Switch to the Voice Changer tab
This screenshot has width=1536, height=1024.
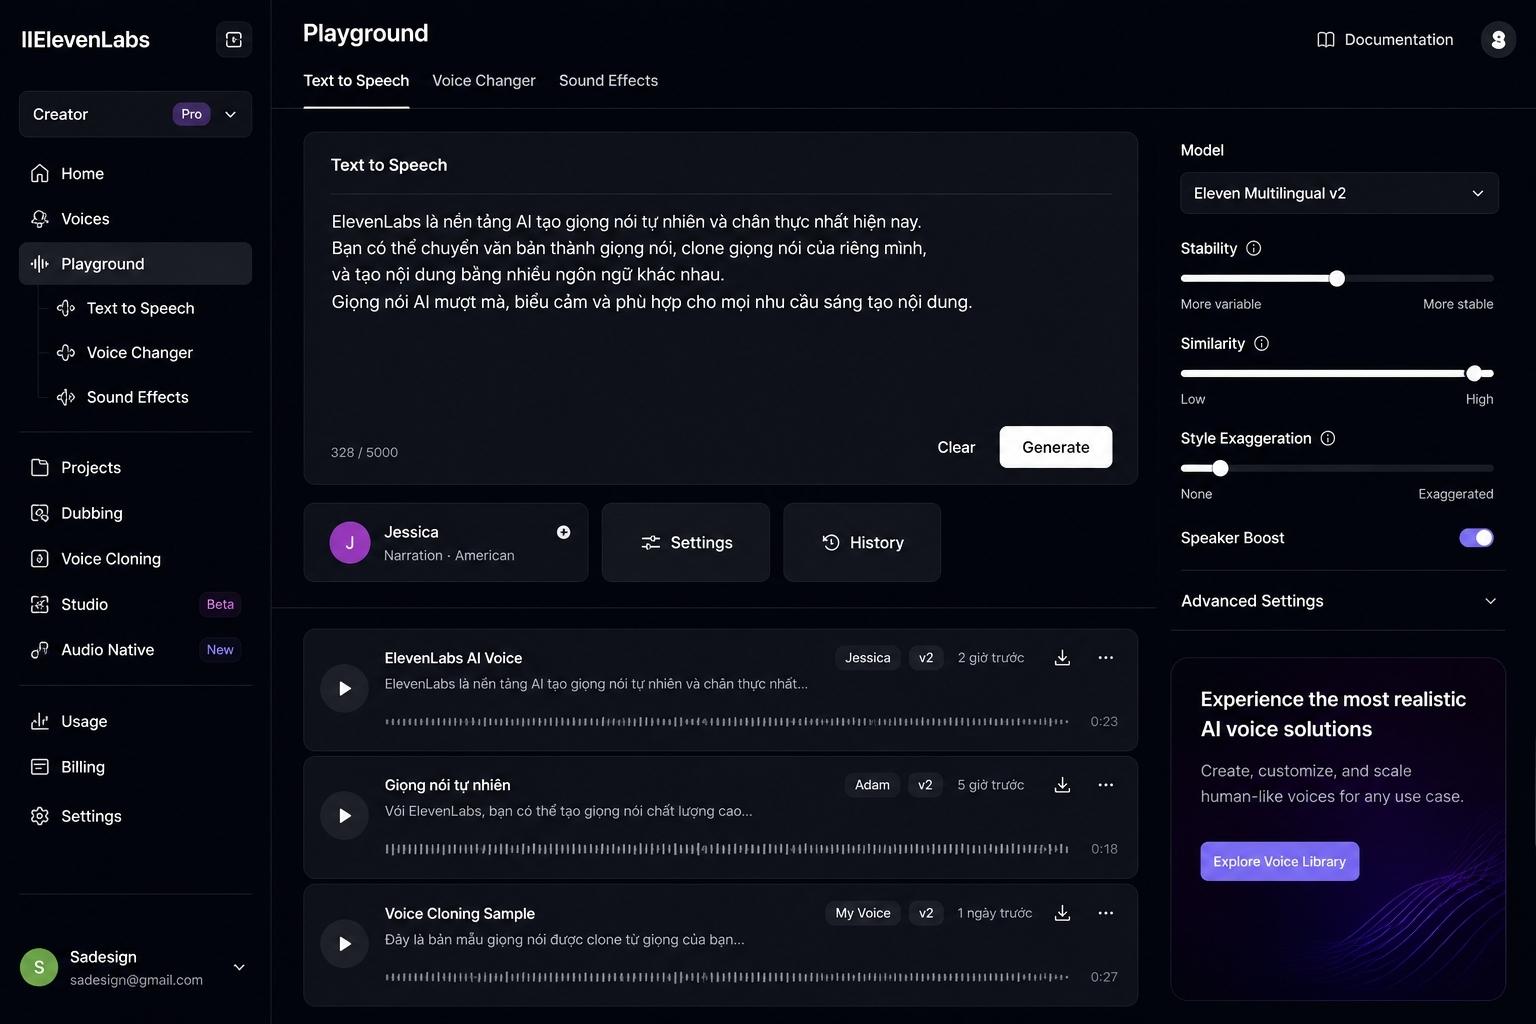[484, 81]
